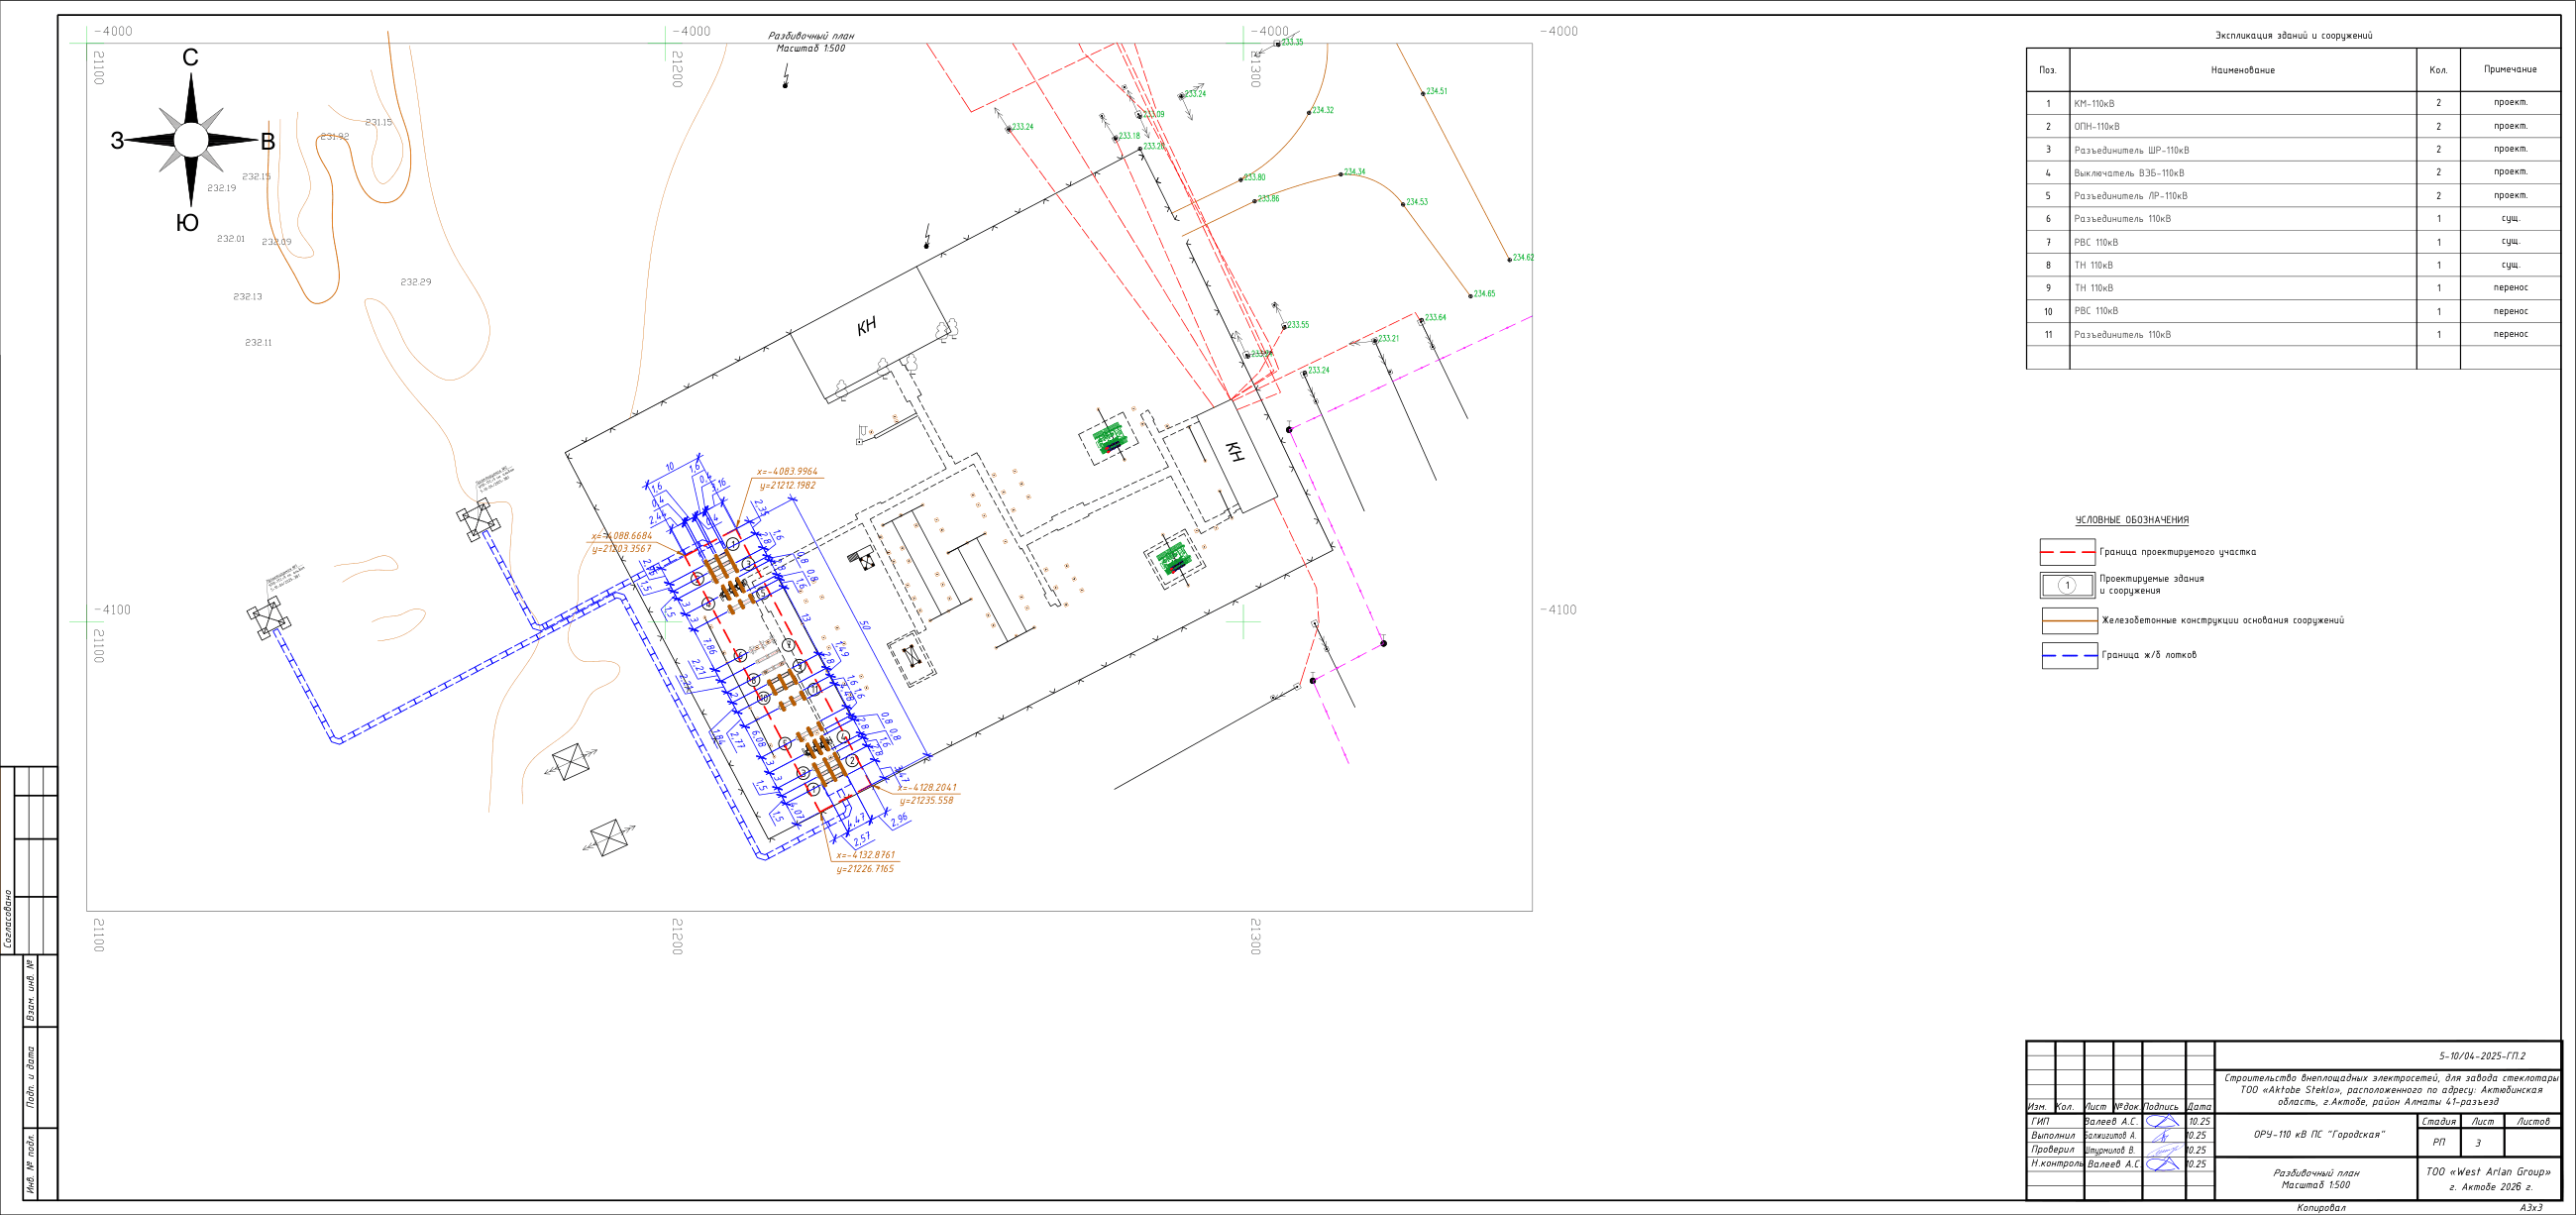Click the ОРУ-110 кВ ПС "Городская" title cell
Image resolution: width=2576 pixels, height=1215 pixels.
tap(2318, 1135)
